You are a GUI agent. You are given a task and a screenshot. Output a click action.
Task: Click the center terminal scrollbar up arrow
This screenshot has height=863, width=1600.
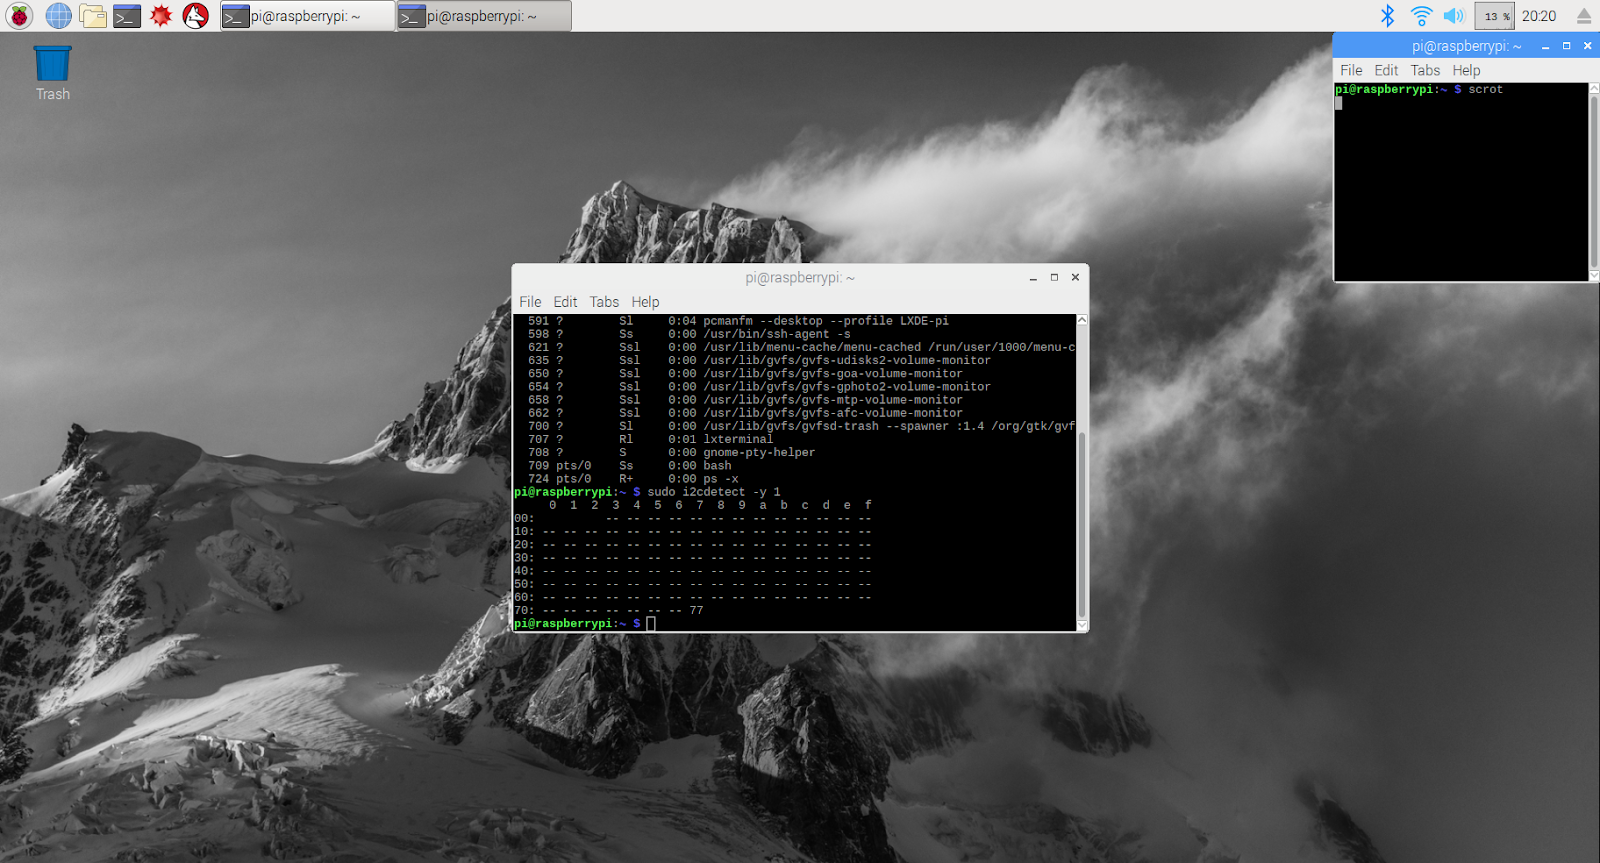1081,320
